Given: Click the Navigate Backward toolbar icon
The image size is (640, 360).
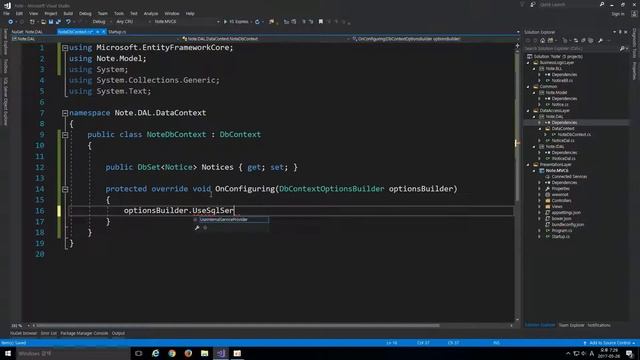Looking at the screenshot, I should [x=11, y=22].
